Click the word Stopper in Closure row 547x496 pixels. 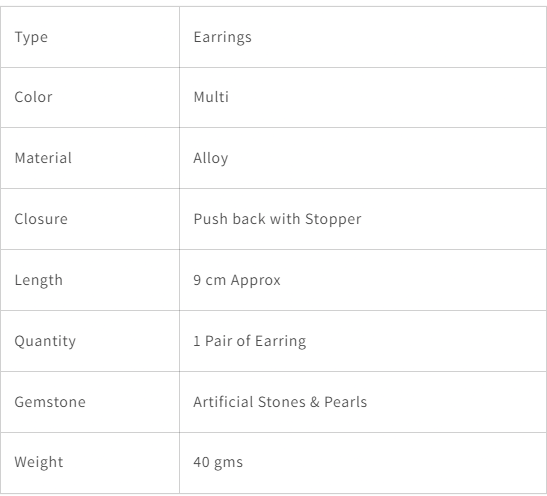[333, 219]
